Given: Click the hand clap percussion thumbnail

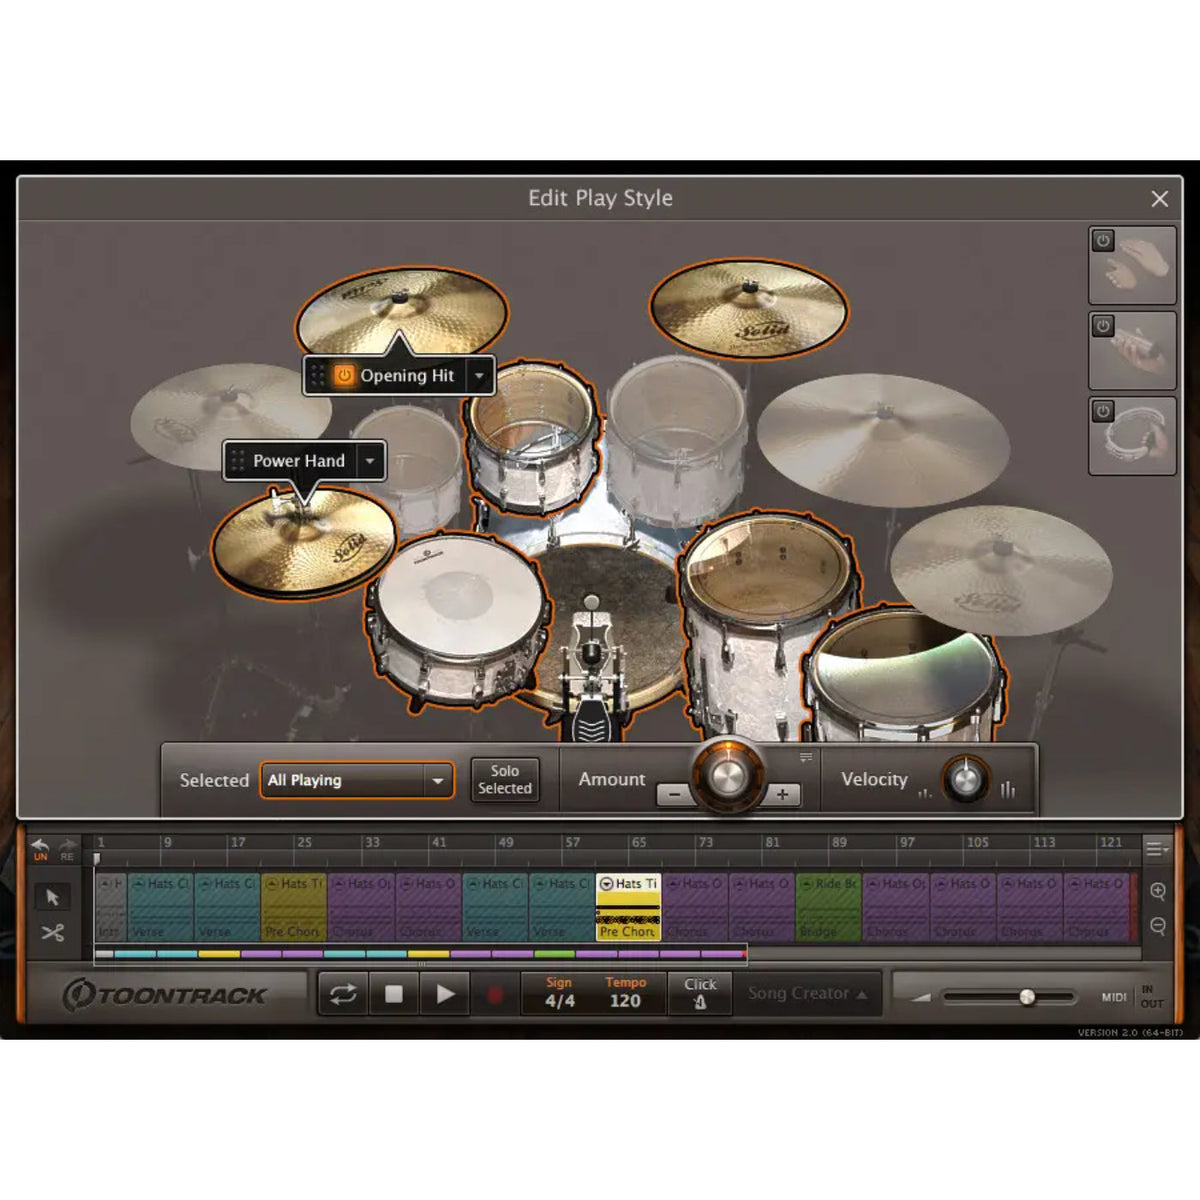Looking at the screenshot, I should (x=1133, y=265).
